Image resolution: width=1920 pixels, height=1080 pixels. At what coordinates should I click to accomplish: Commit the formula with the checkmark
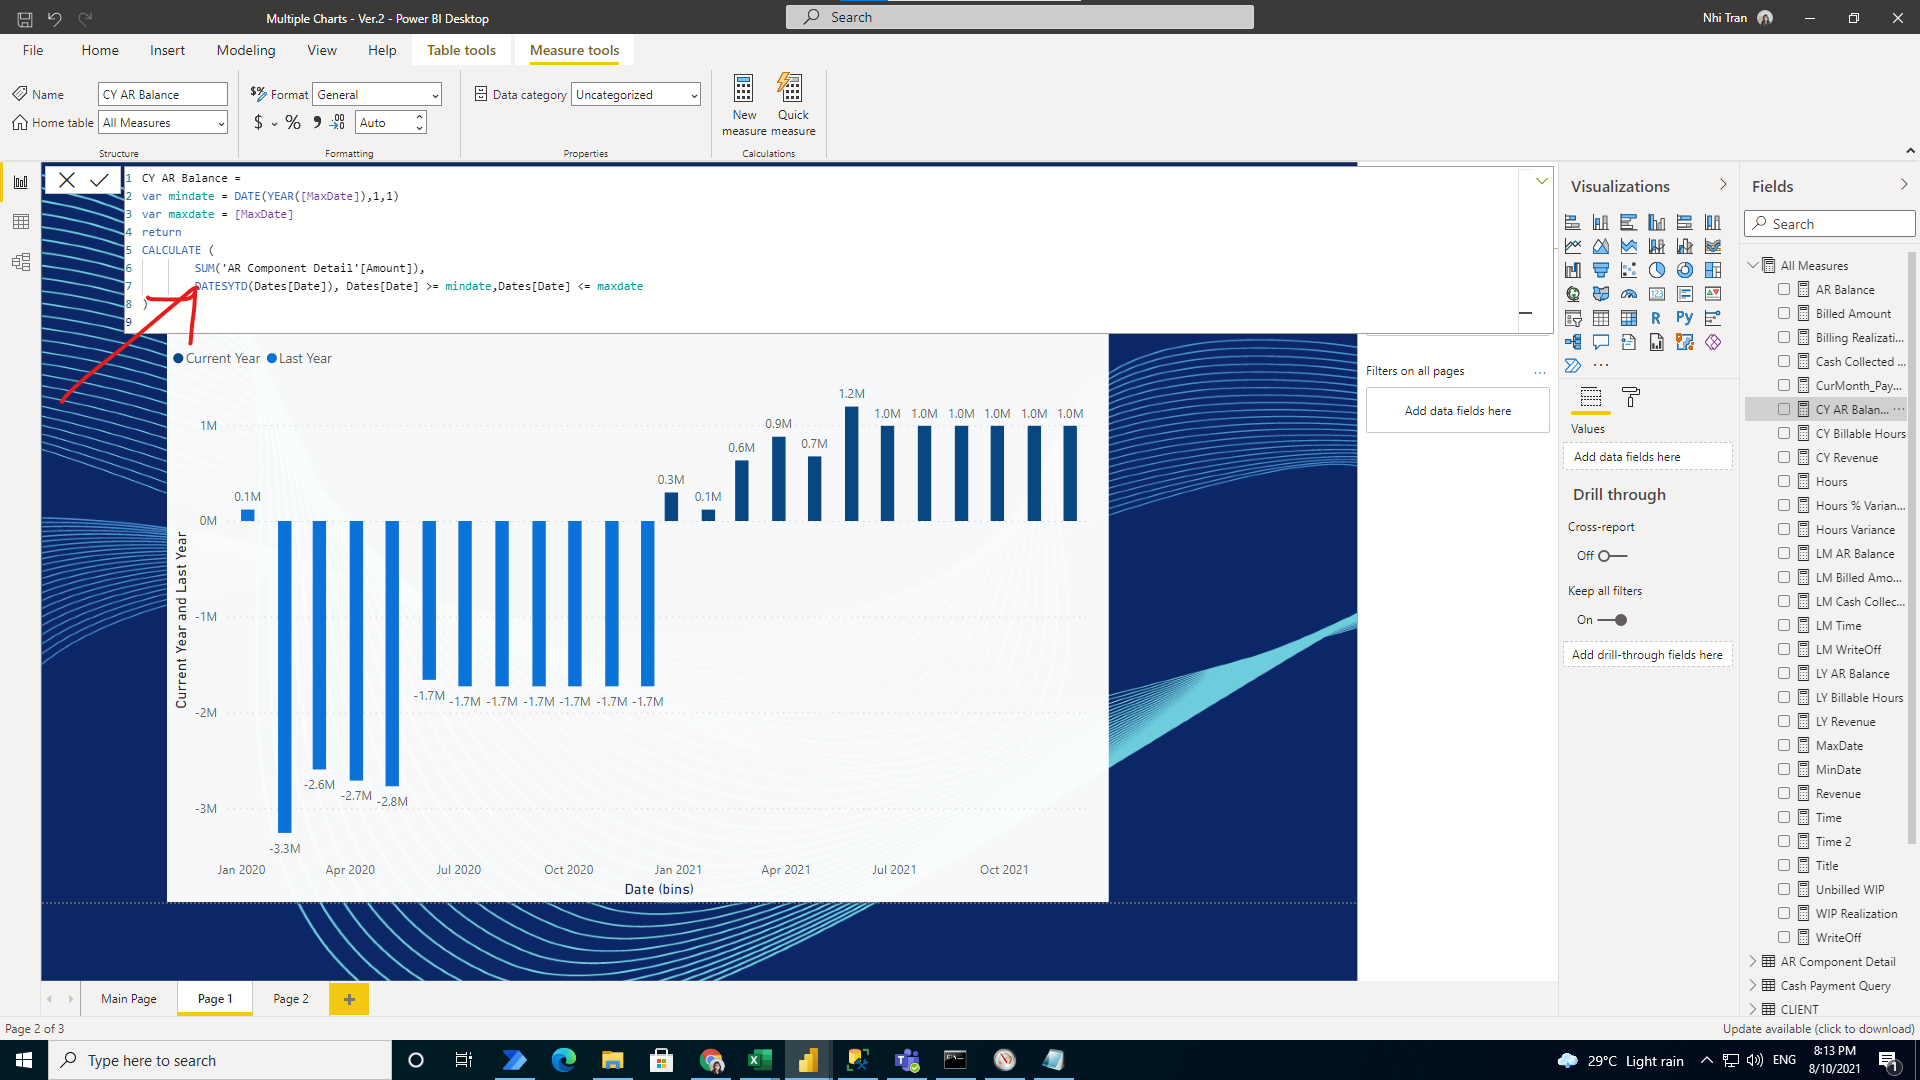[x=100, y=180]
